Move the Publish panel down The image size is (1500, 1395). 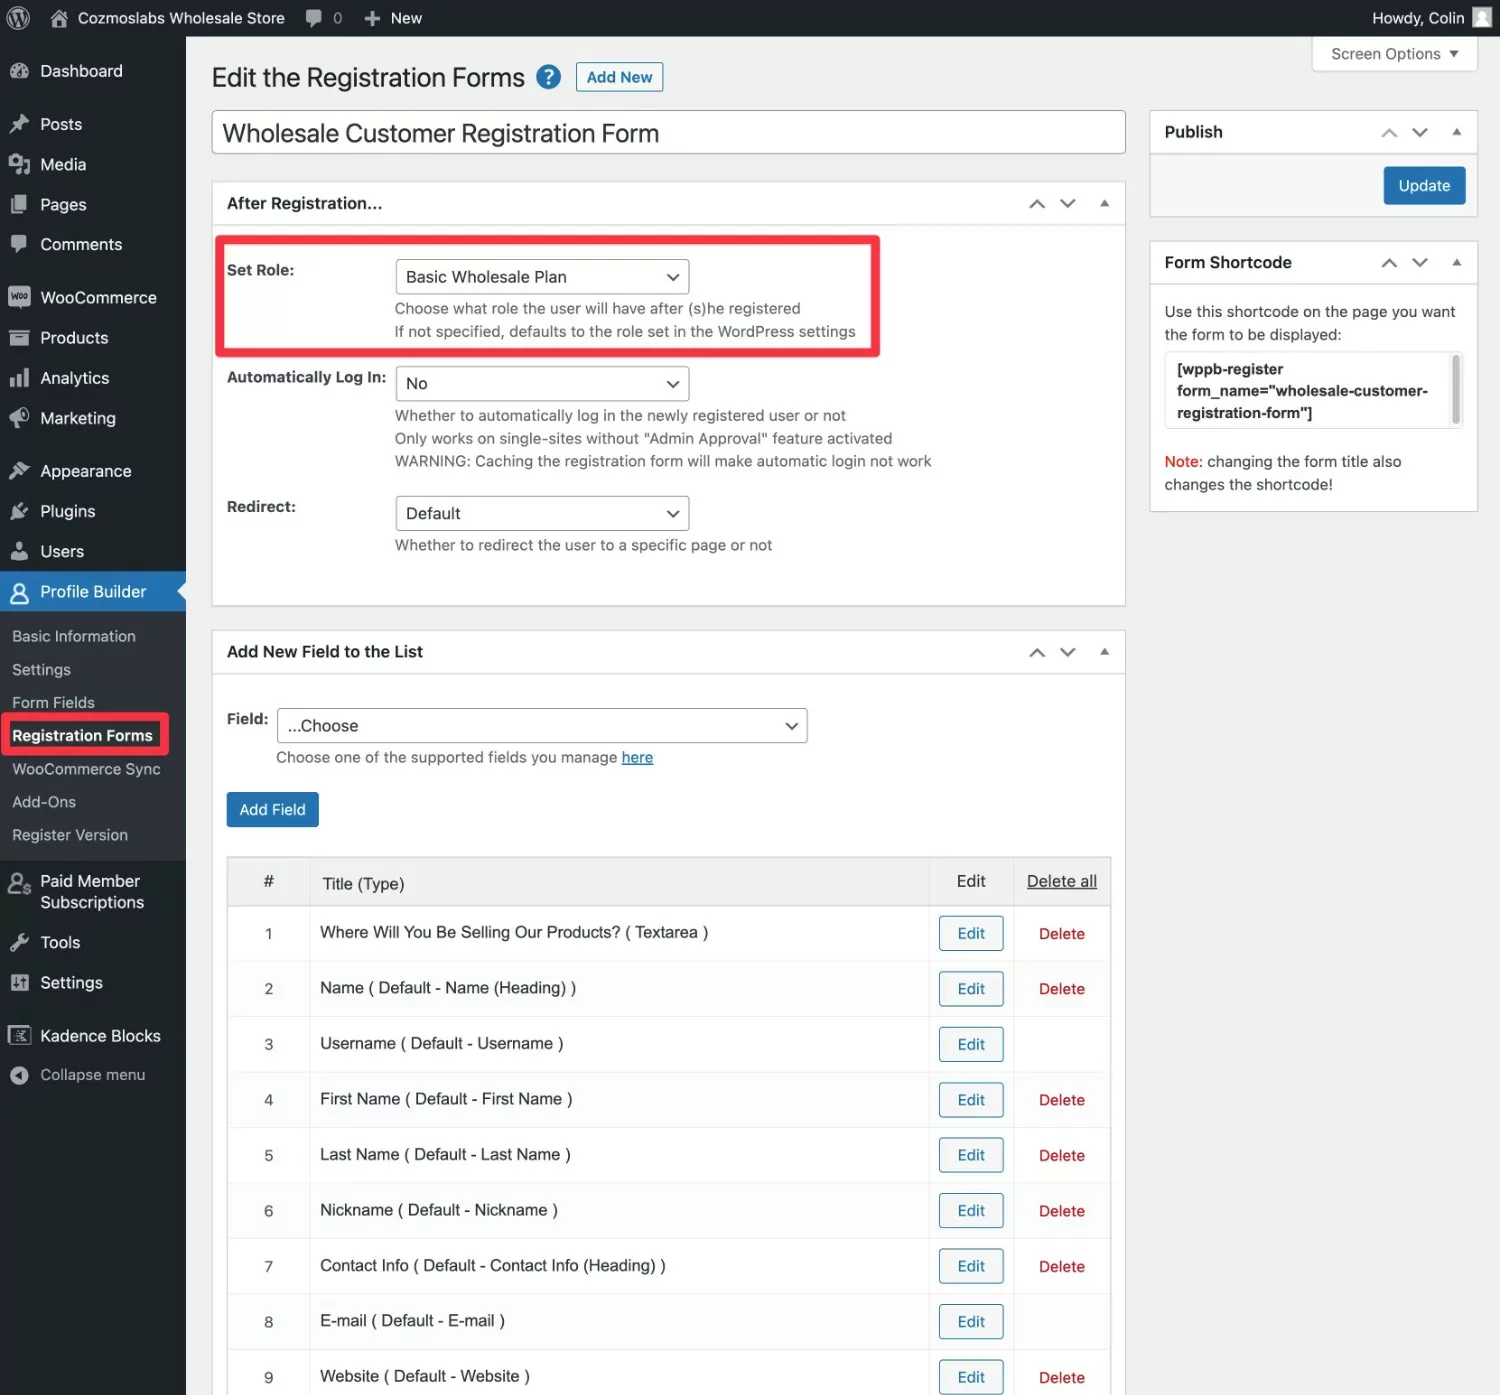1420,132
